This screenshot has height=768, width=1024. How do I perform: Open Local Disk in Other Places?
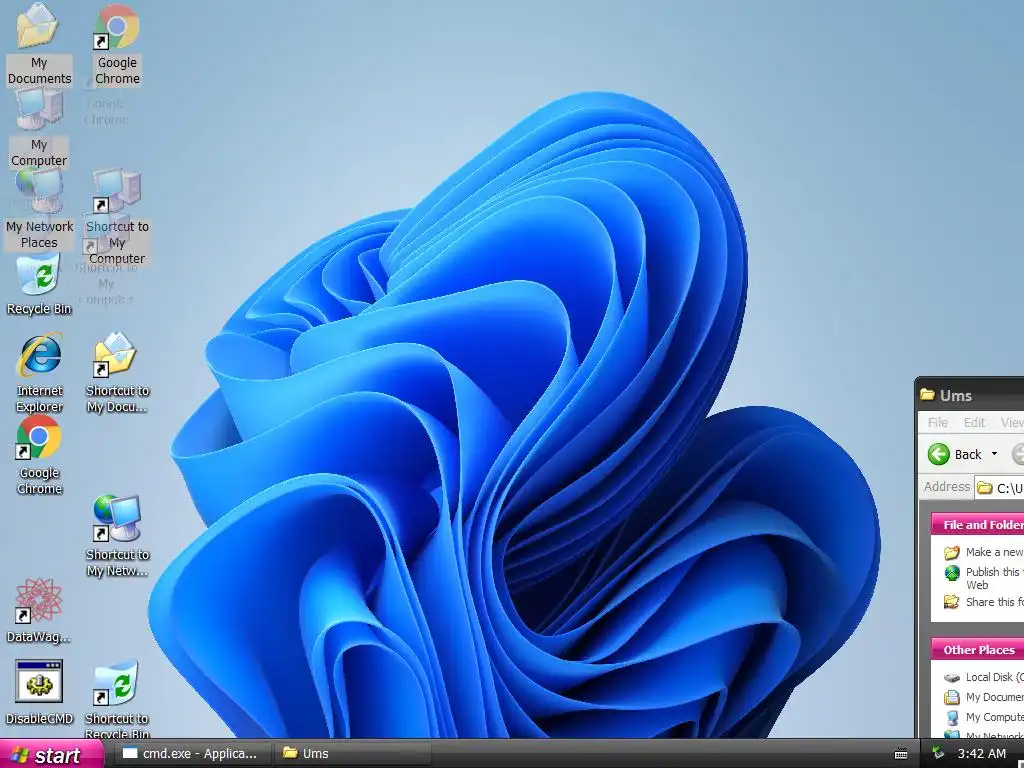click(995, 677)
